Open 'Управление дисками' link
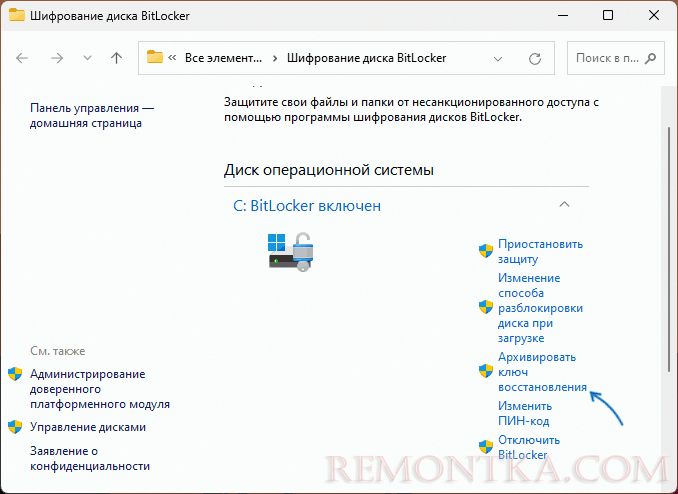This screenshot has width=678, height=494. [x=88, y=427]
